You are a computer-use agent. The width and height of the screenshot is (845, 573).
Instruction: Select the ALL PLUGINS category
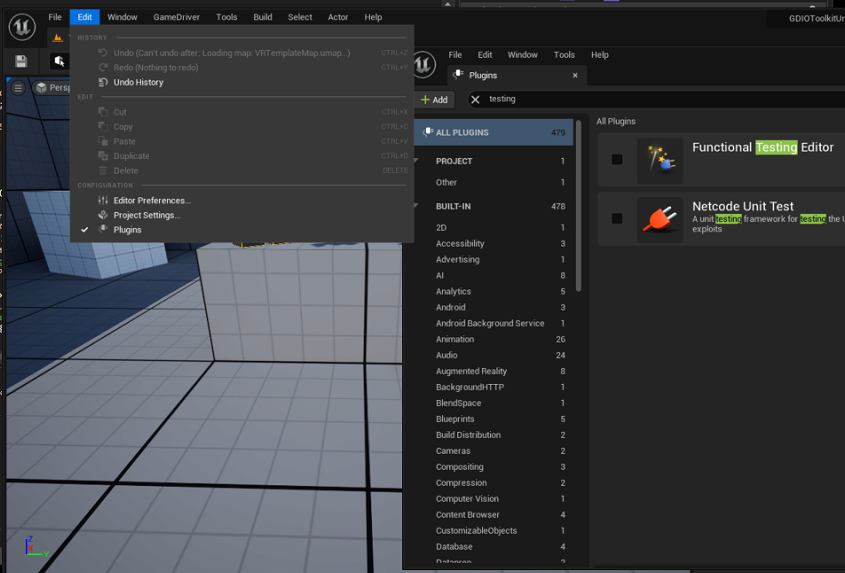pos(462,133)
